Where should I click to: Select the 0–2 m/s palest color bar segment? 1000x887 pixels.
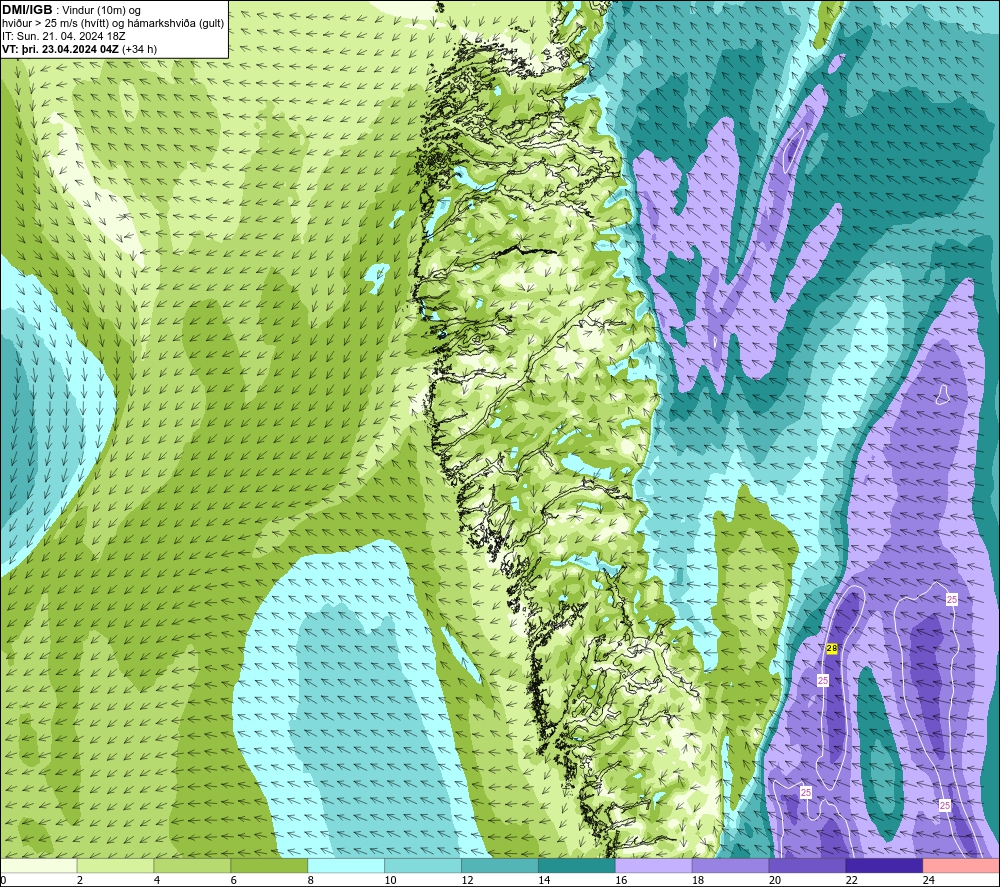click(x=38, y=865)
